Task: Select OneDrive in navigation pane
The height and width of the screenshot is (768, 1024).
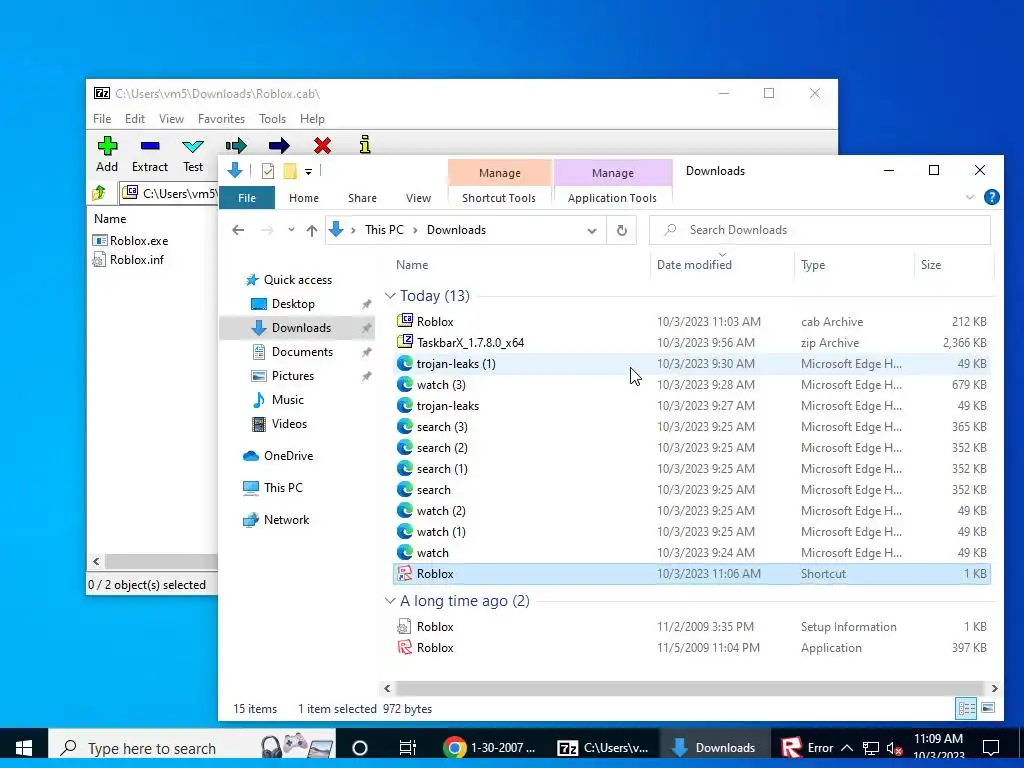Action: [x=288, y=456]
